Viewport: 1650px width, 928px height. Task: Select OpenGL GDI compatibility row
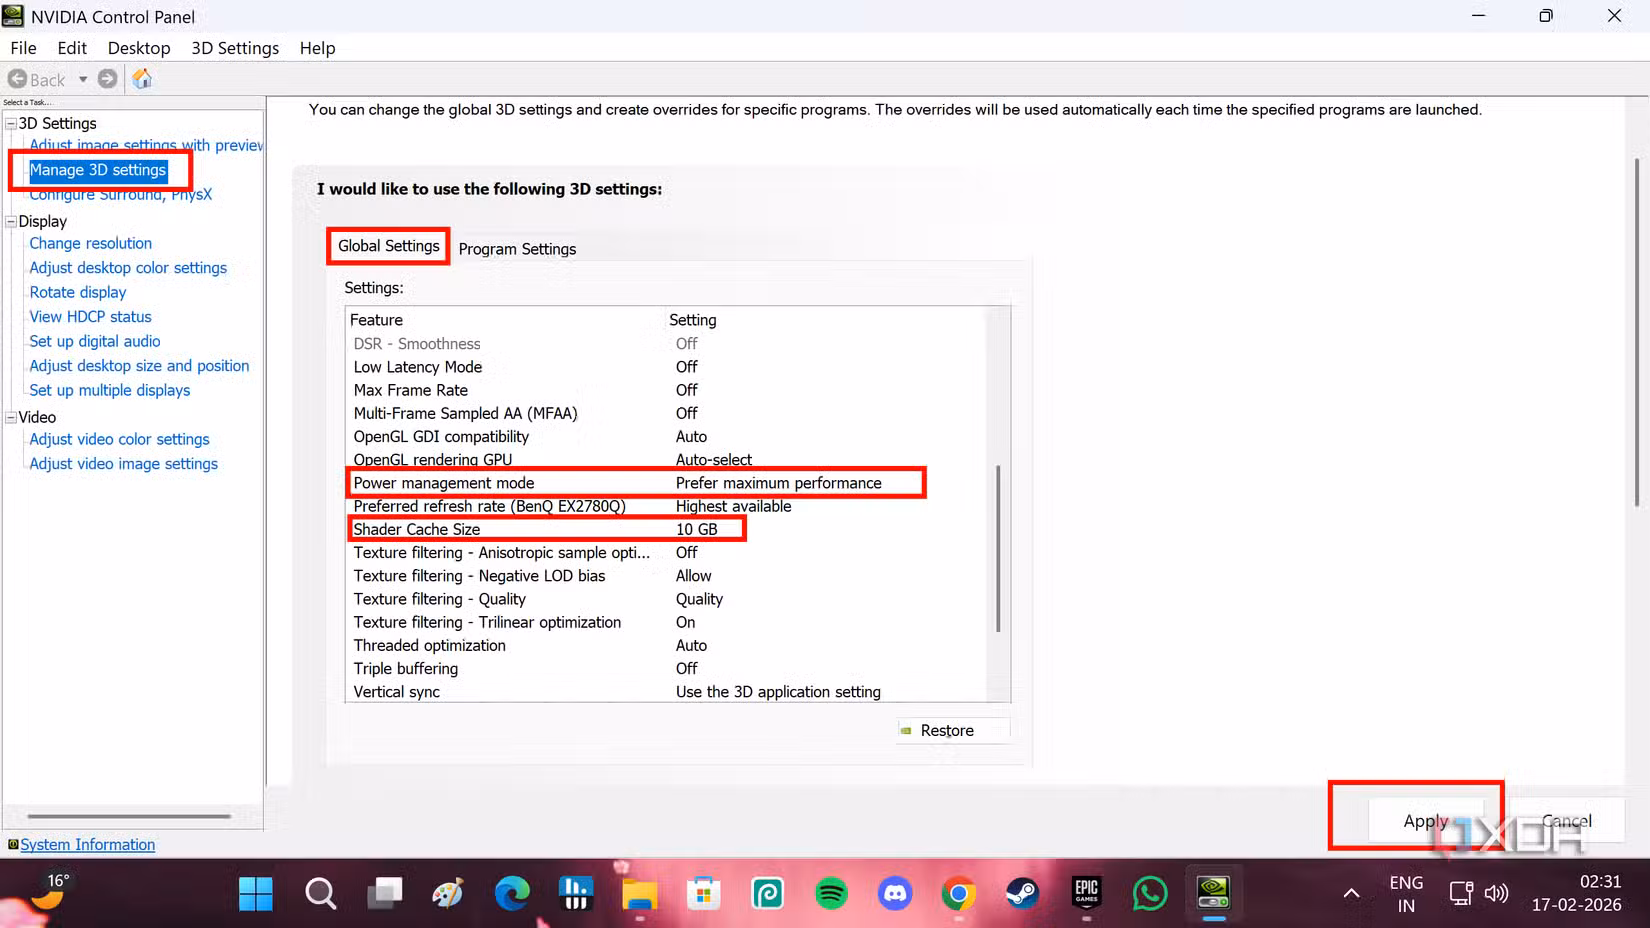tap(665, 437)
